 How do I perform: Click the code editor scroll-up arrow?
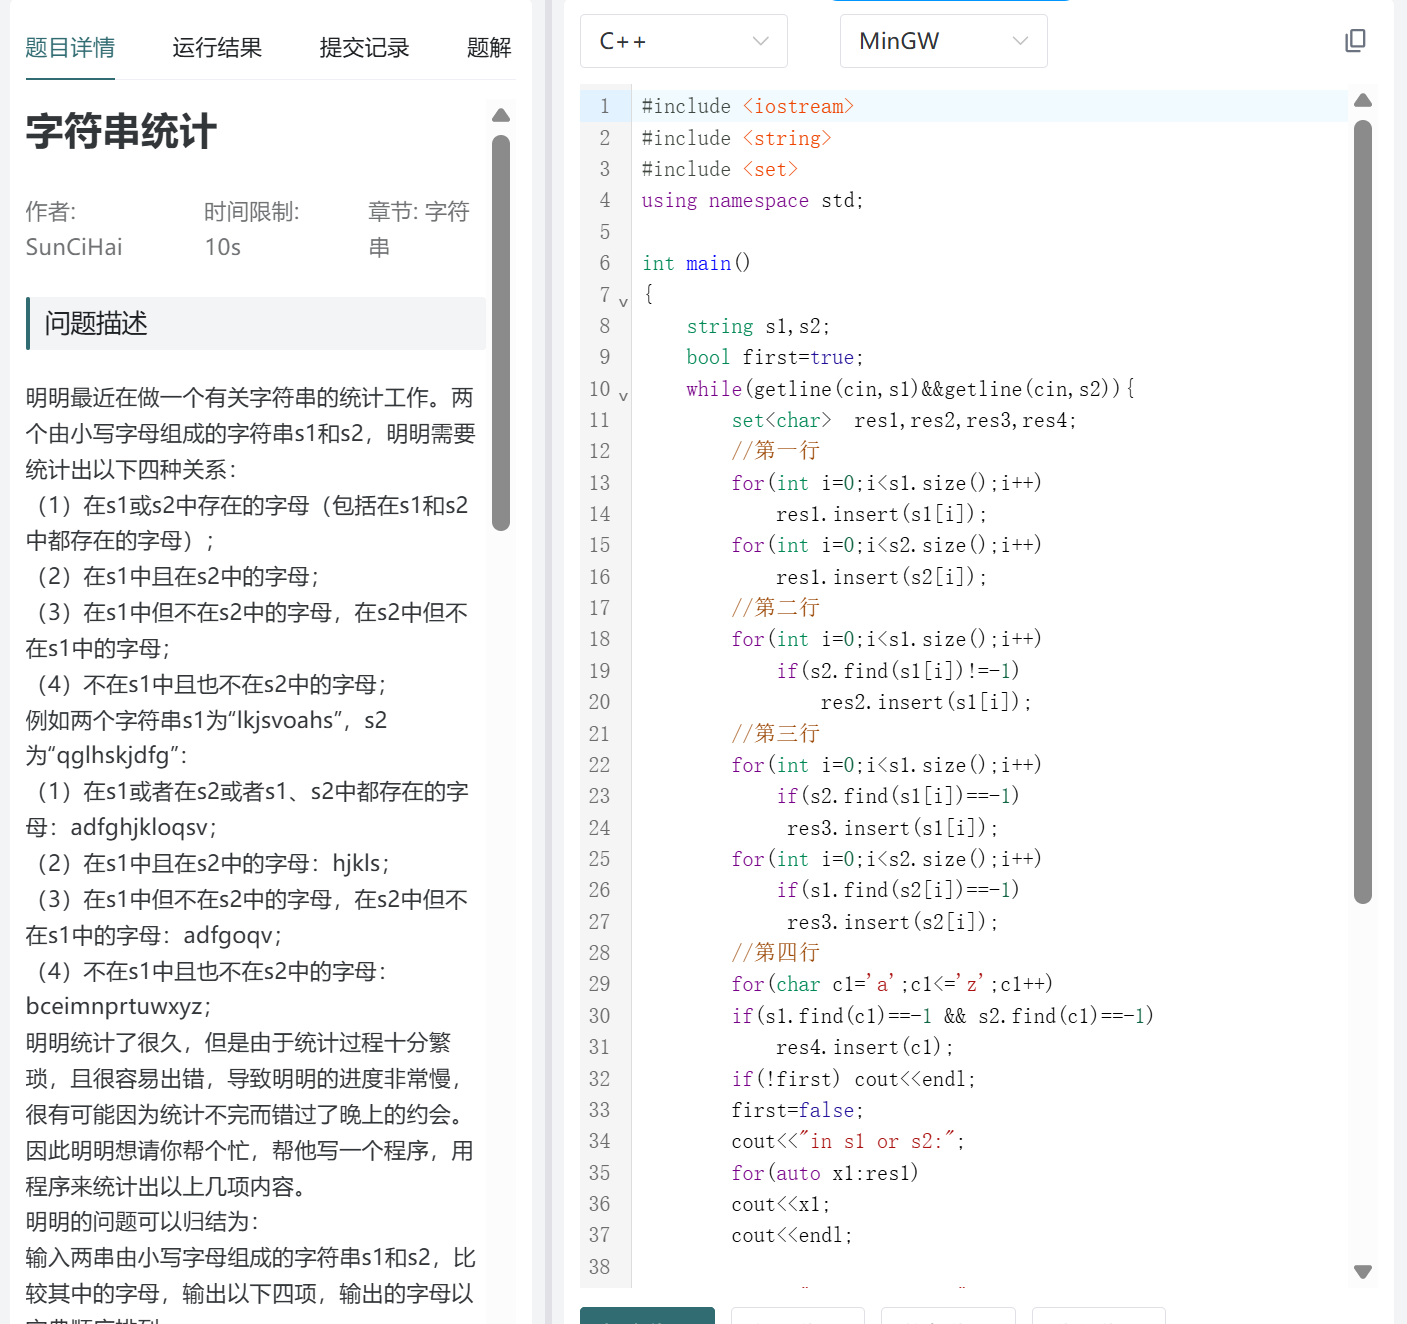1362,100
